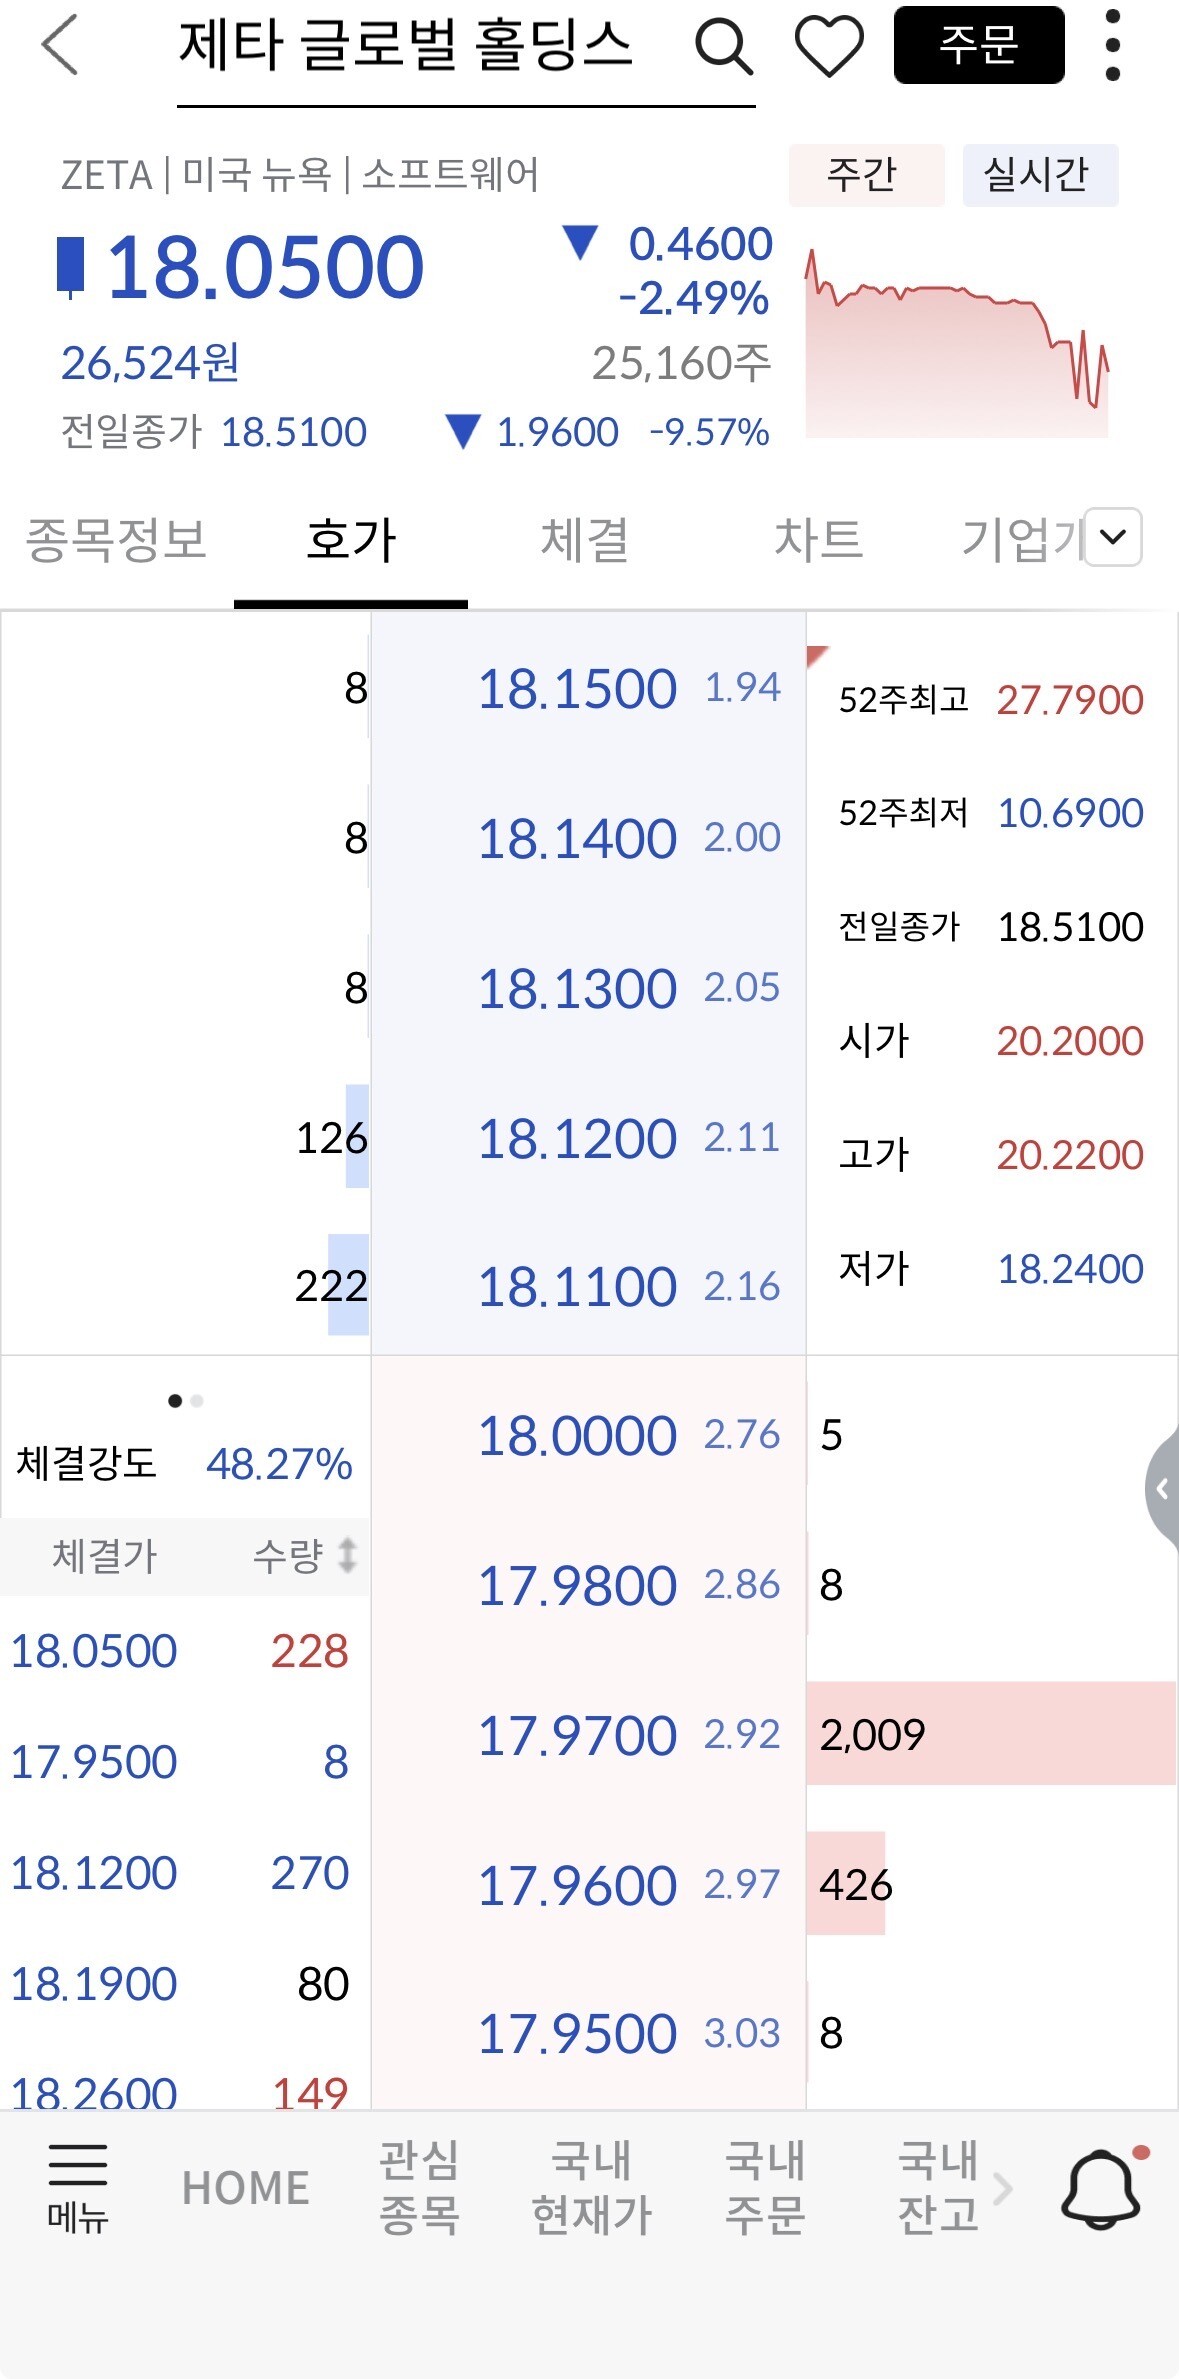Open the intraday mini price chart
1179x2379 pixels.
[x=957, y=340]
